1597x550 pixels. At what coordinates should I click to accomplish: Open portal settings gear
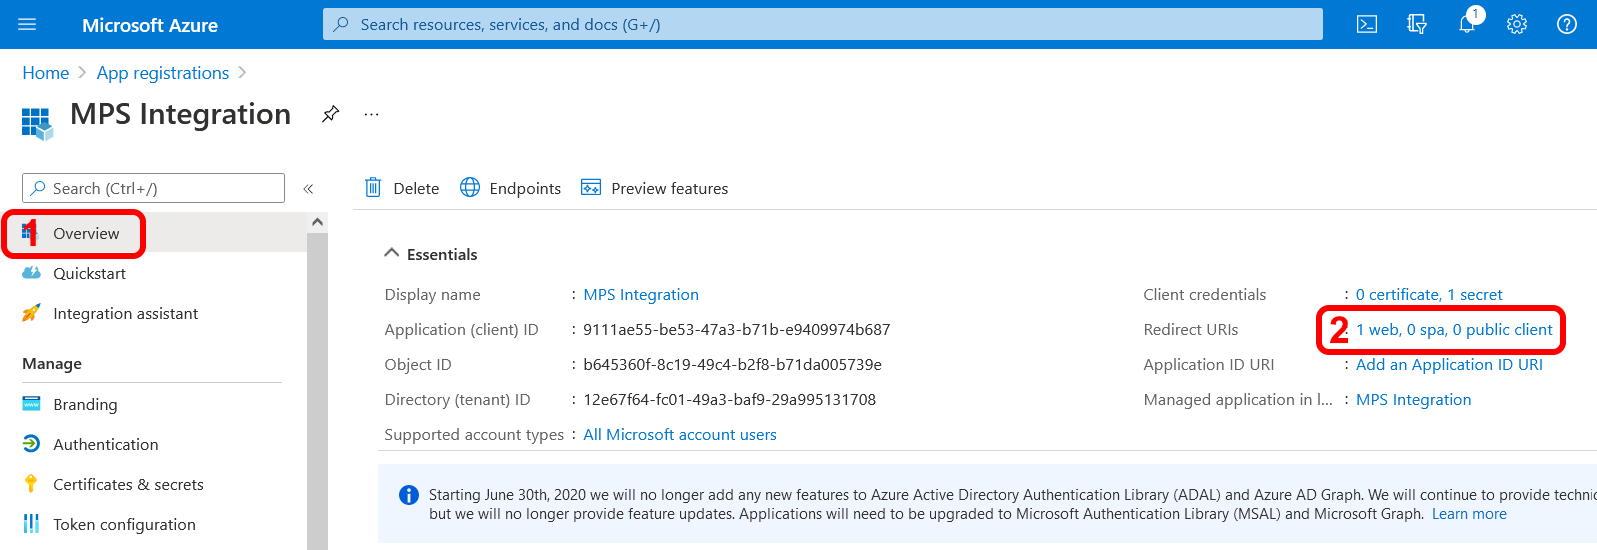1516,24
